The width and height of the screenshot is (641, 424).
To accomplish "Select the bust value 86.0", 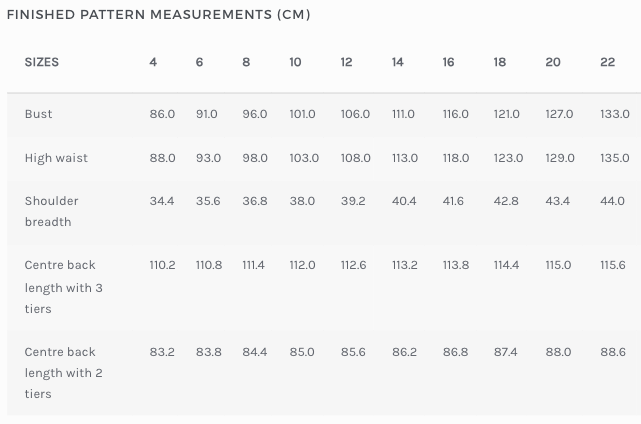I will tap(162, 114).
